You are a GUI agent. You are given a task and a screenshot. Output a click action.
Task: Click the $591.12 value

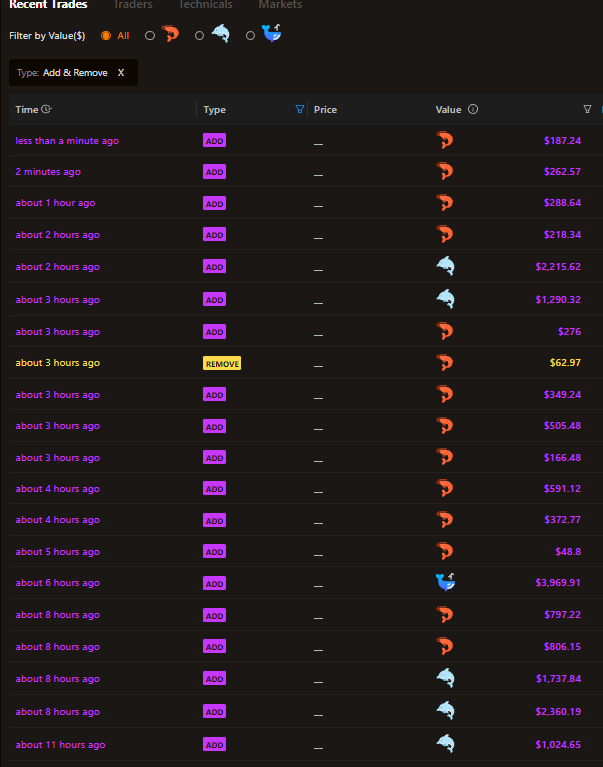pos(562,489)
